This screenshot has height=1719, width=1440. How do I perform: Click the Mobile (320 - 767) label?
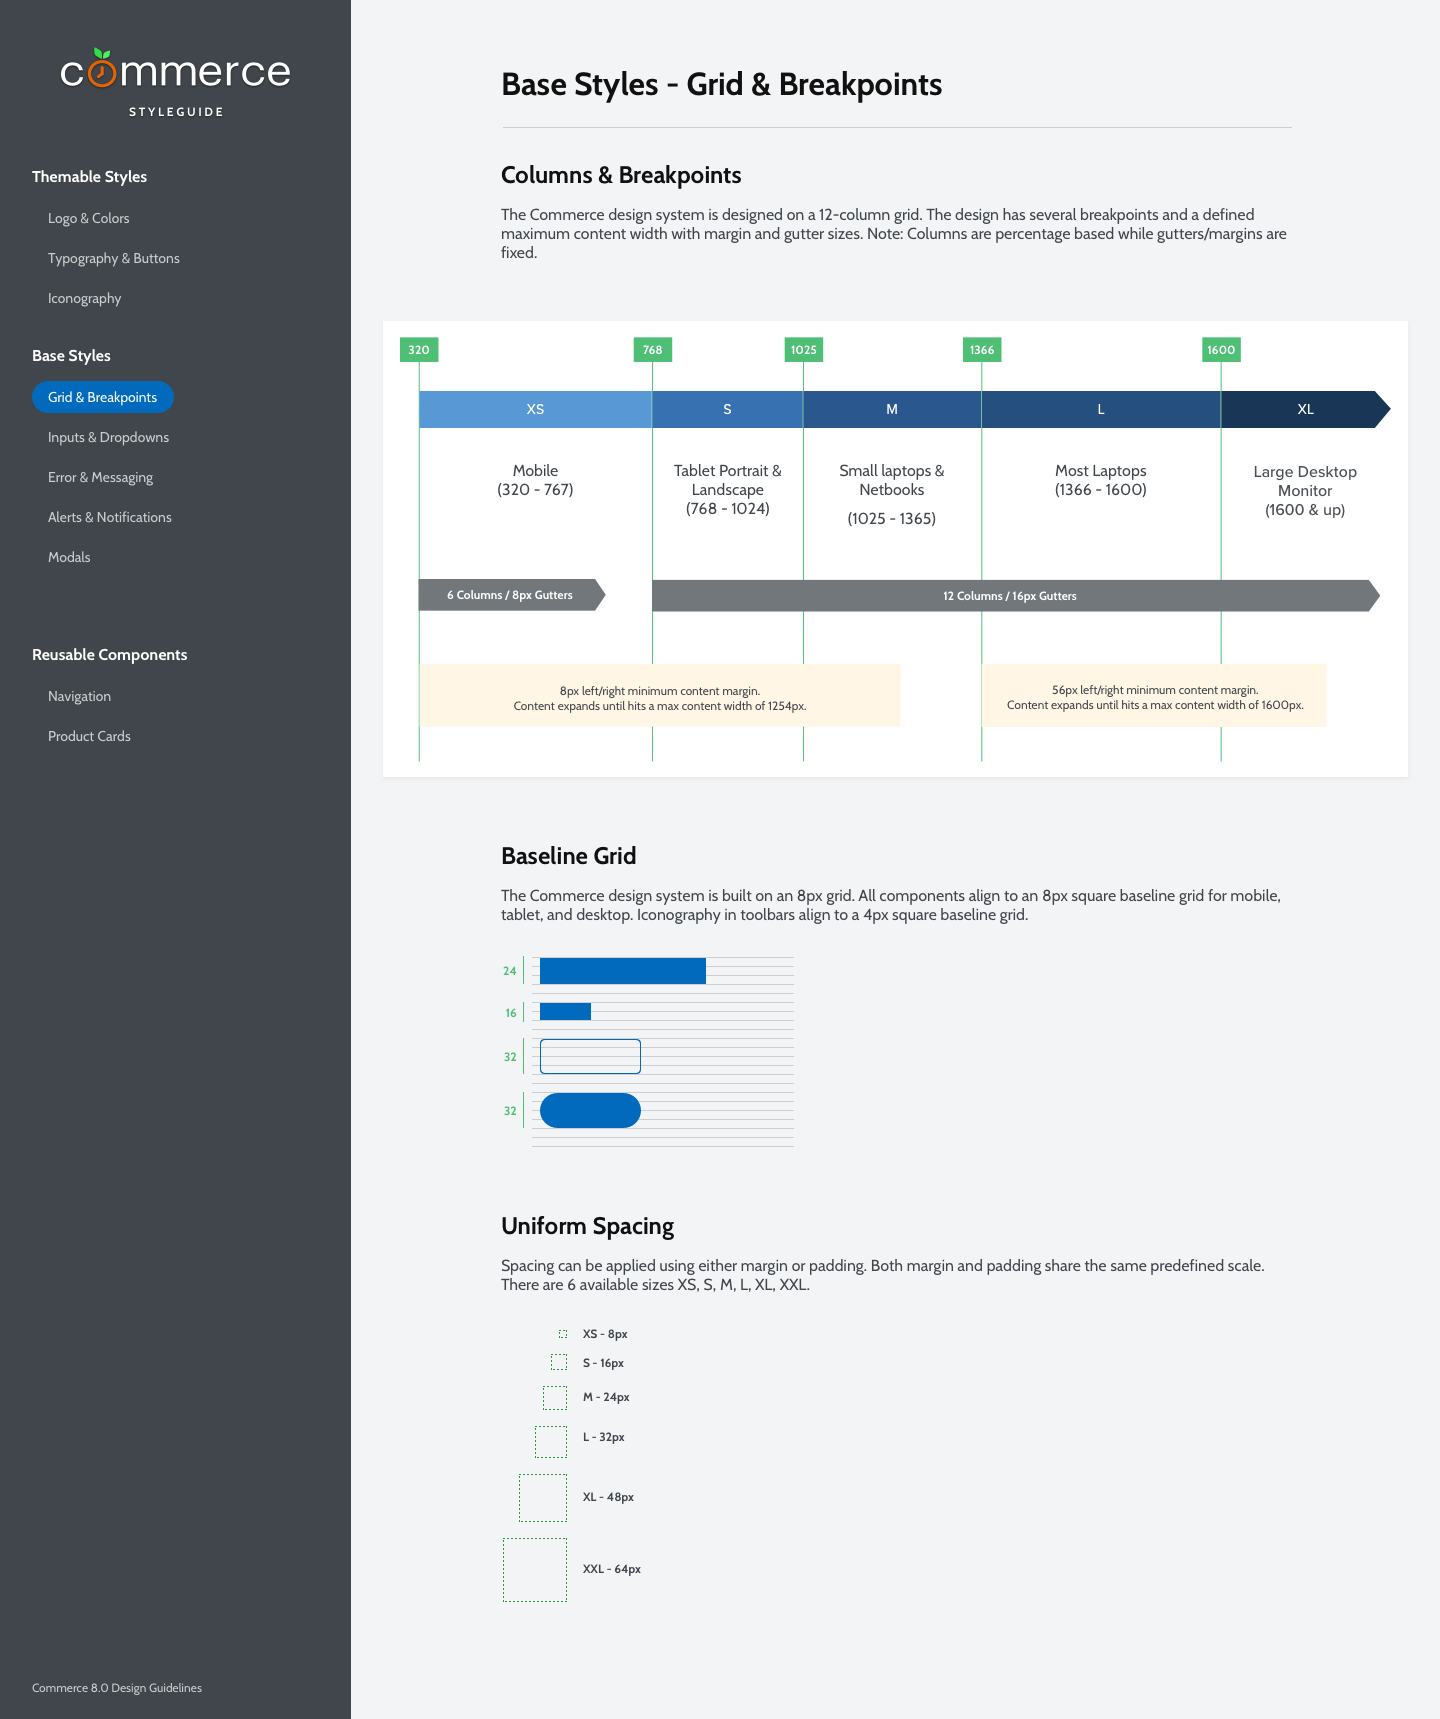pyautogui.click(x=535, y=480)
